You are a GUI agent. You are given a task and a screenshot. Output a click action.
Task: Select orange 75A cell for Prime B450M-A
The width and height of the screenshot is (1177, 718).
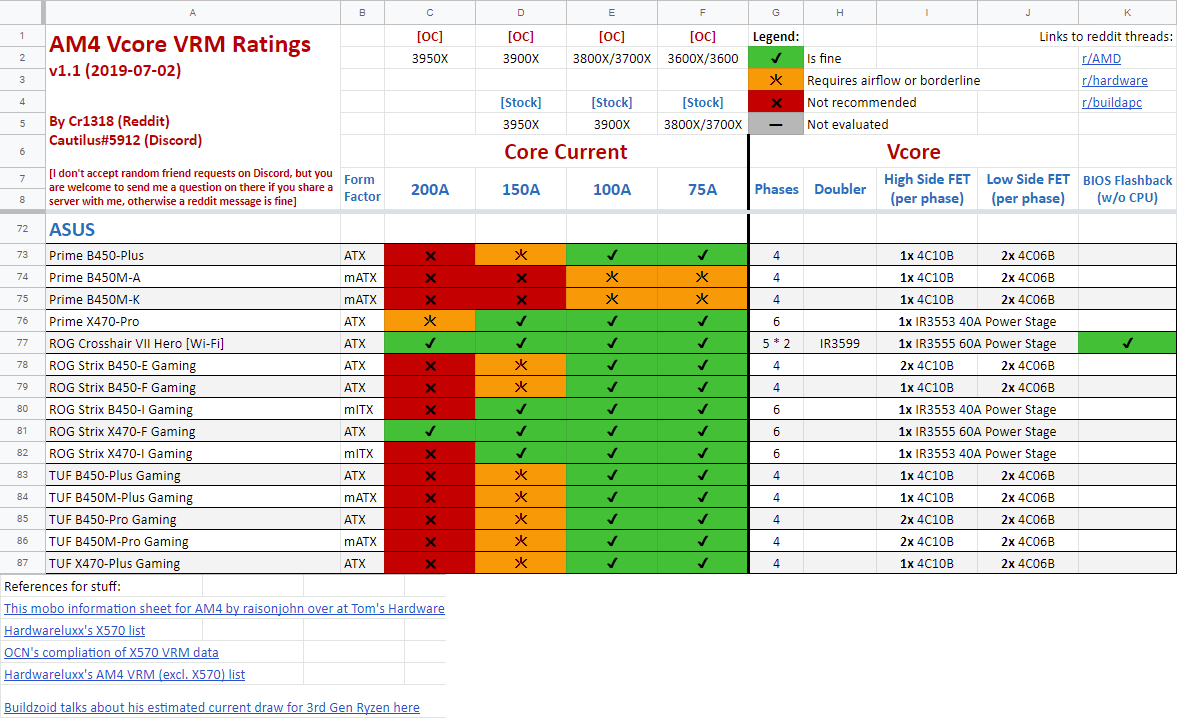(x=703, y=277)
